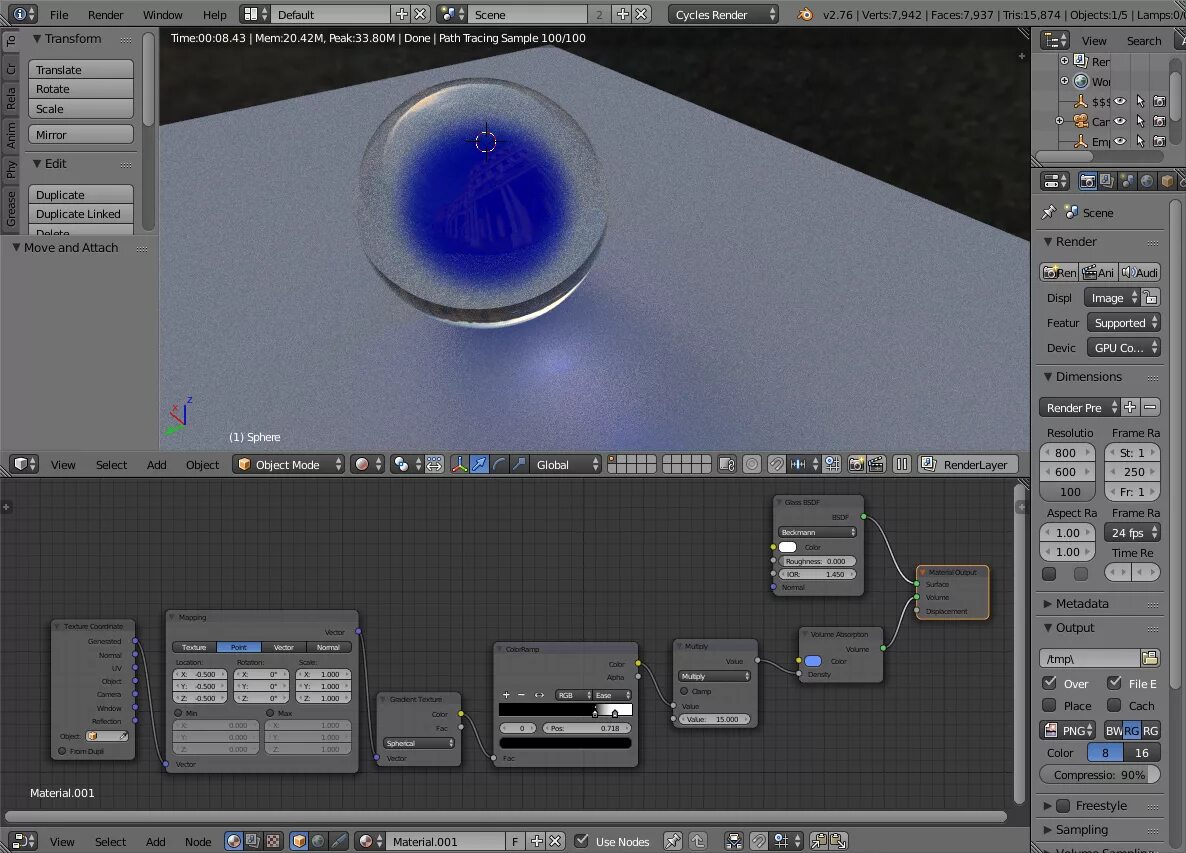Enable the Cach checkbox in Output

[x=1114, y=706]
